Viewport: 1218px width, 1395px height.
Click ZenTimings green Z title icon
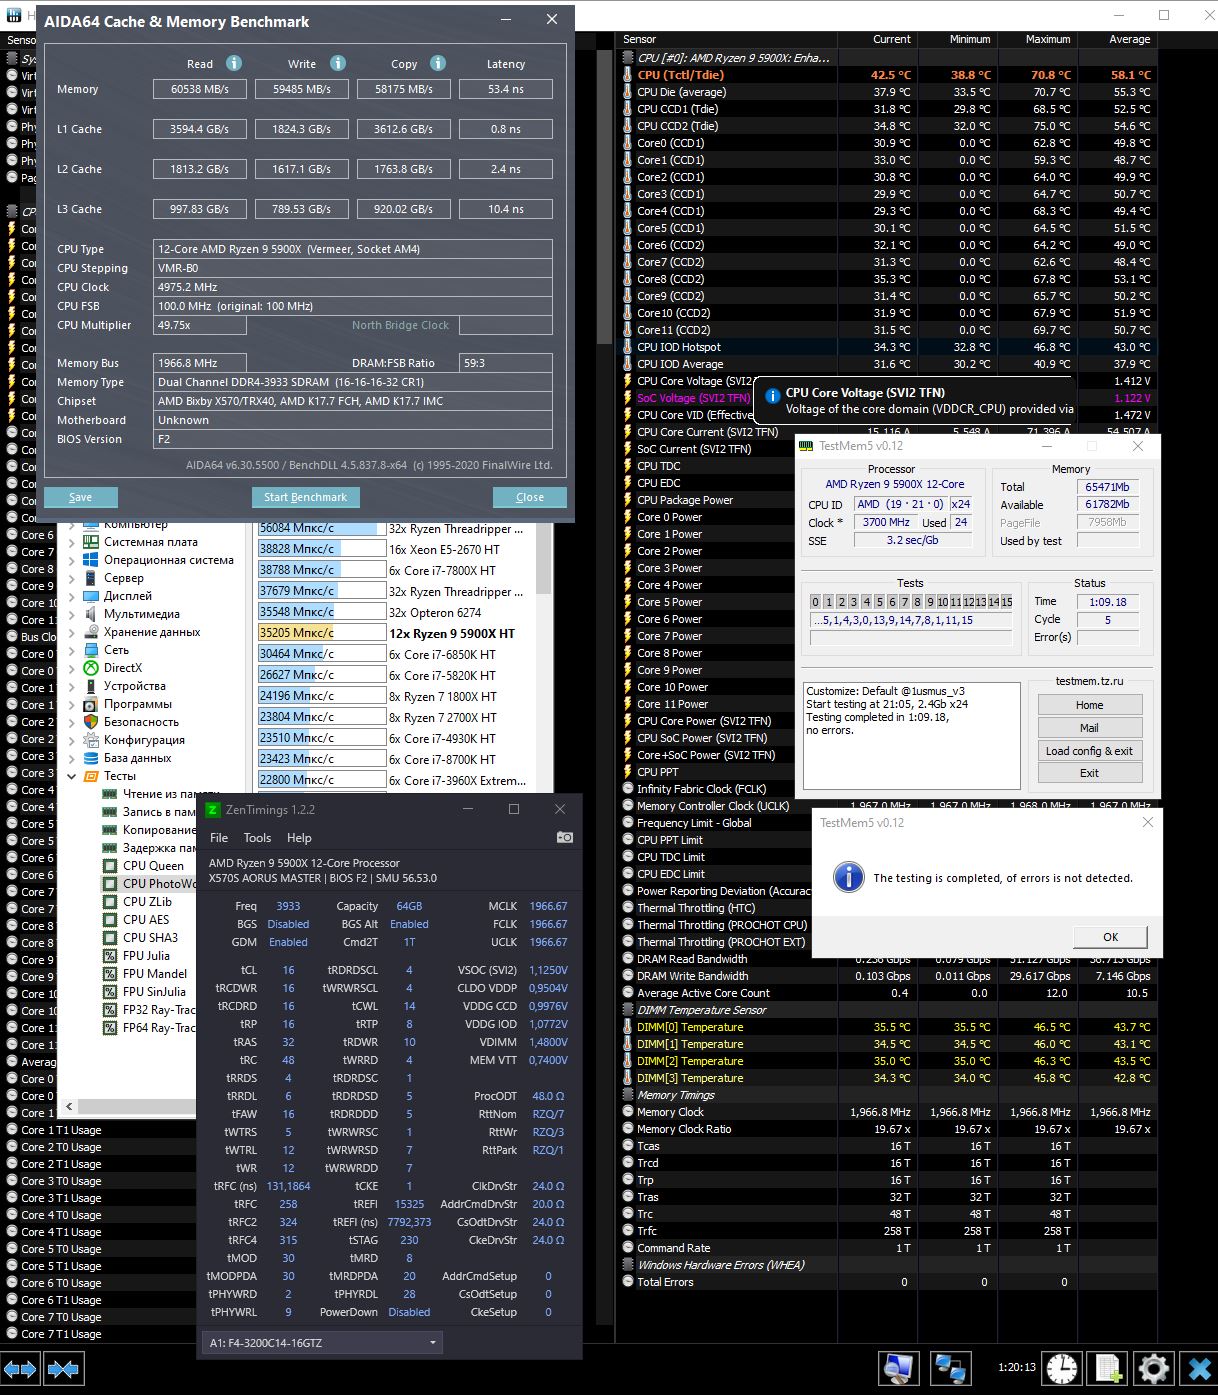click(212, 810)
